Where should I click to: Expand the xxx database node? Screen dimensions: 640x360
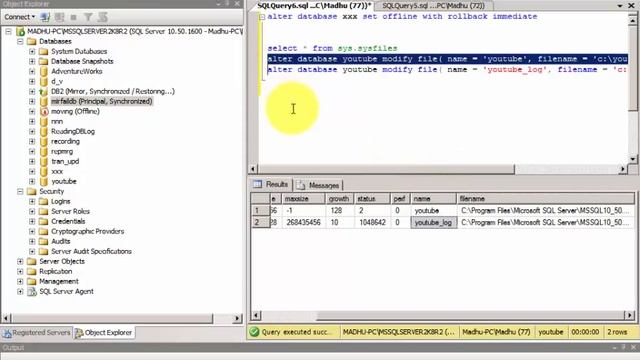click(x=32, y=171)
